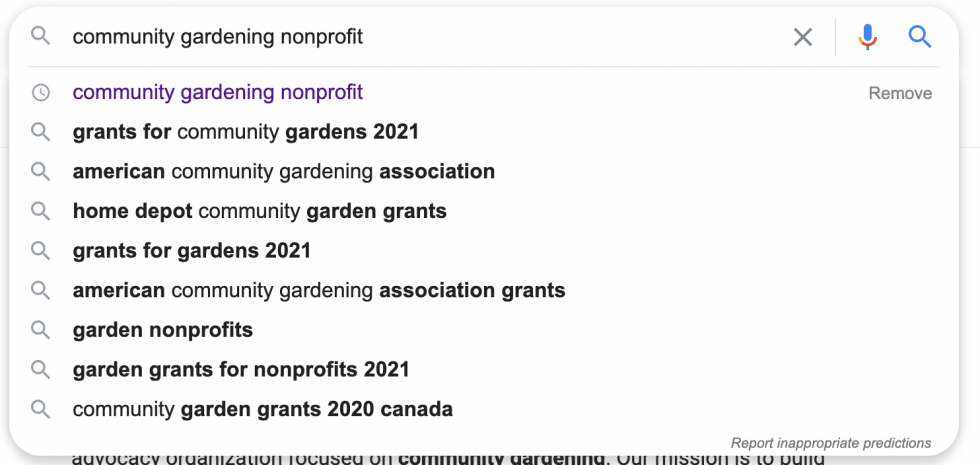Start voice search with the microphone icon
Screen dimensions: 980x465
click(868, 37)
